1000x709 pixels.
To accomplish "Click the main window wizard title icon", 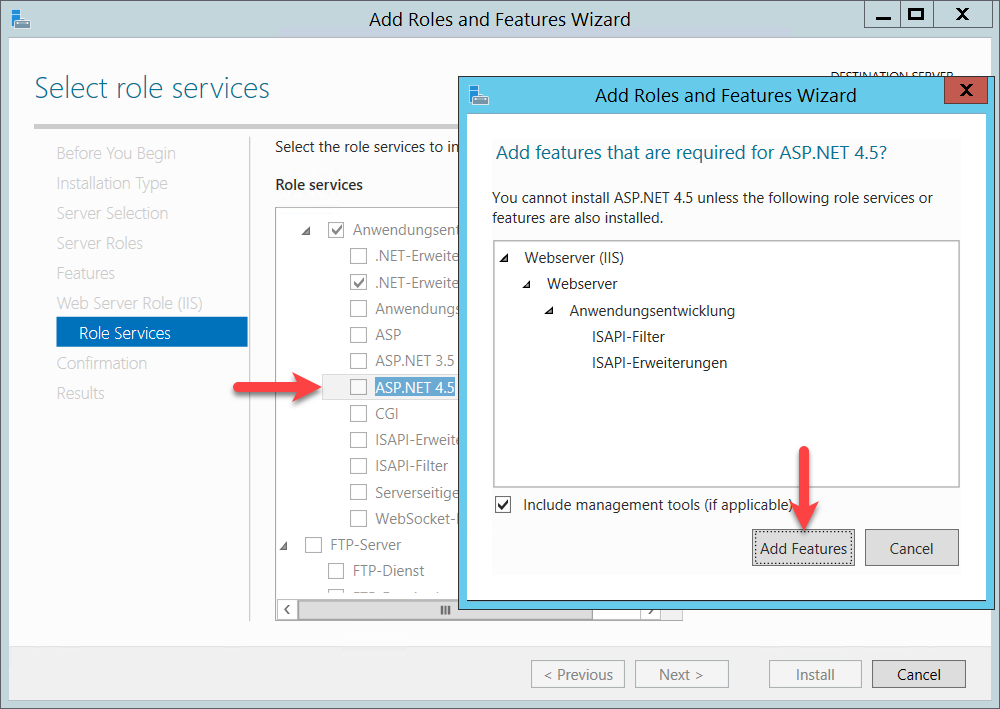I will (20, 18).
